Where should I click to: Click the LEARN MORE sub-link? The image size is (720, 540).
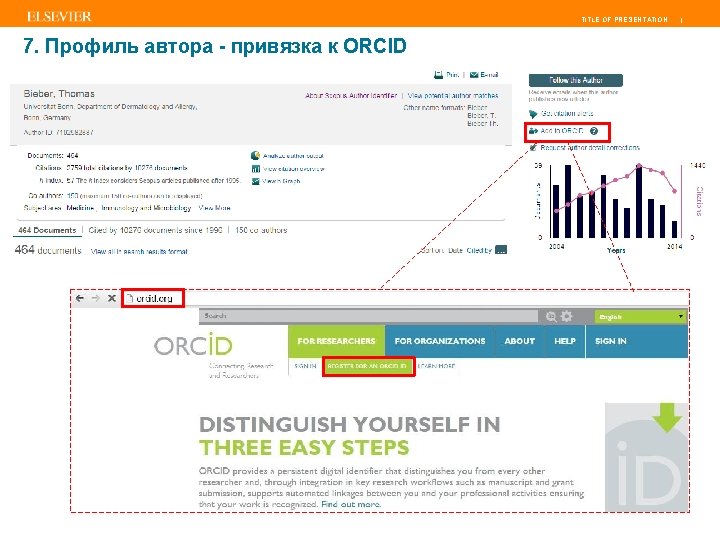(436, 366)
